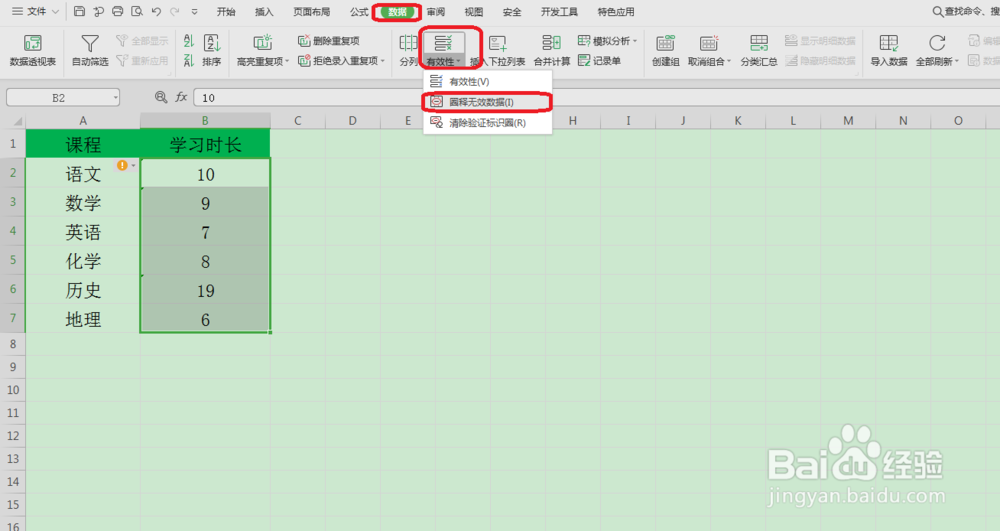The image size is (1000, 531).
Task: Choose 圈释无效数据(I) menu entry
Action: 487,102
